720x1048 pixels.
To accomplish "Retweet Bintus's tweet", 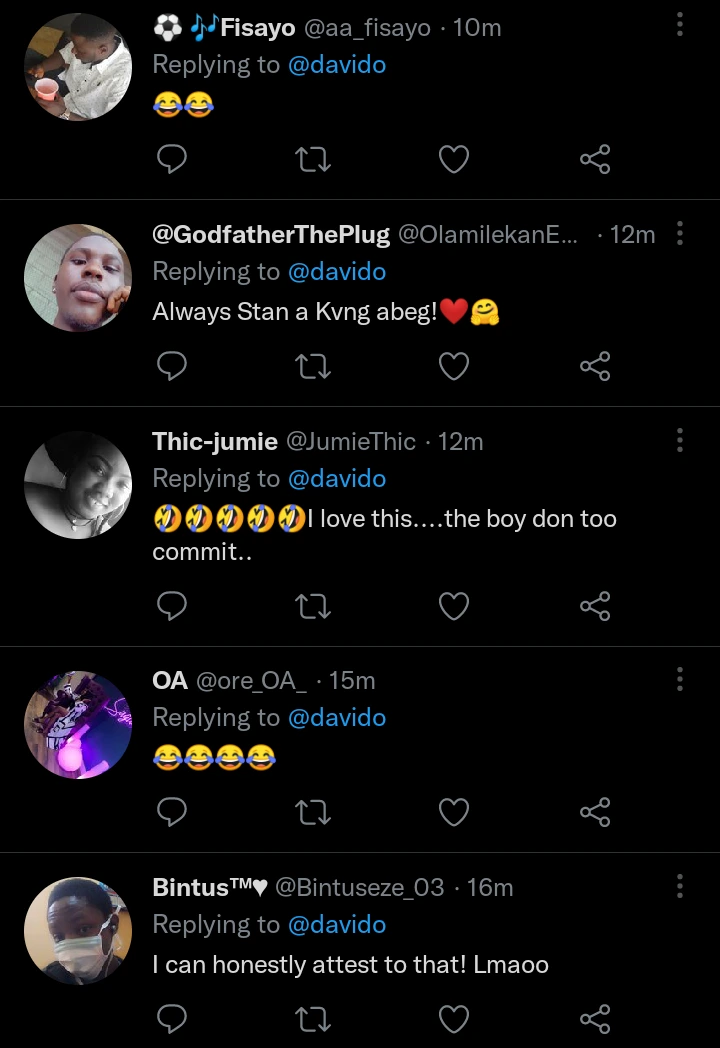I will coord(314,1019).
